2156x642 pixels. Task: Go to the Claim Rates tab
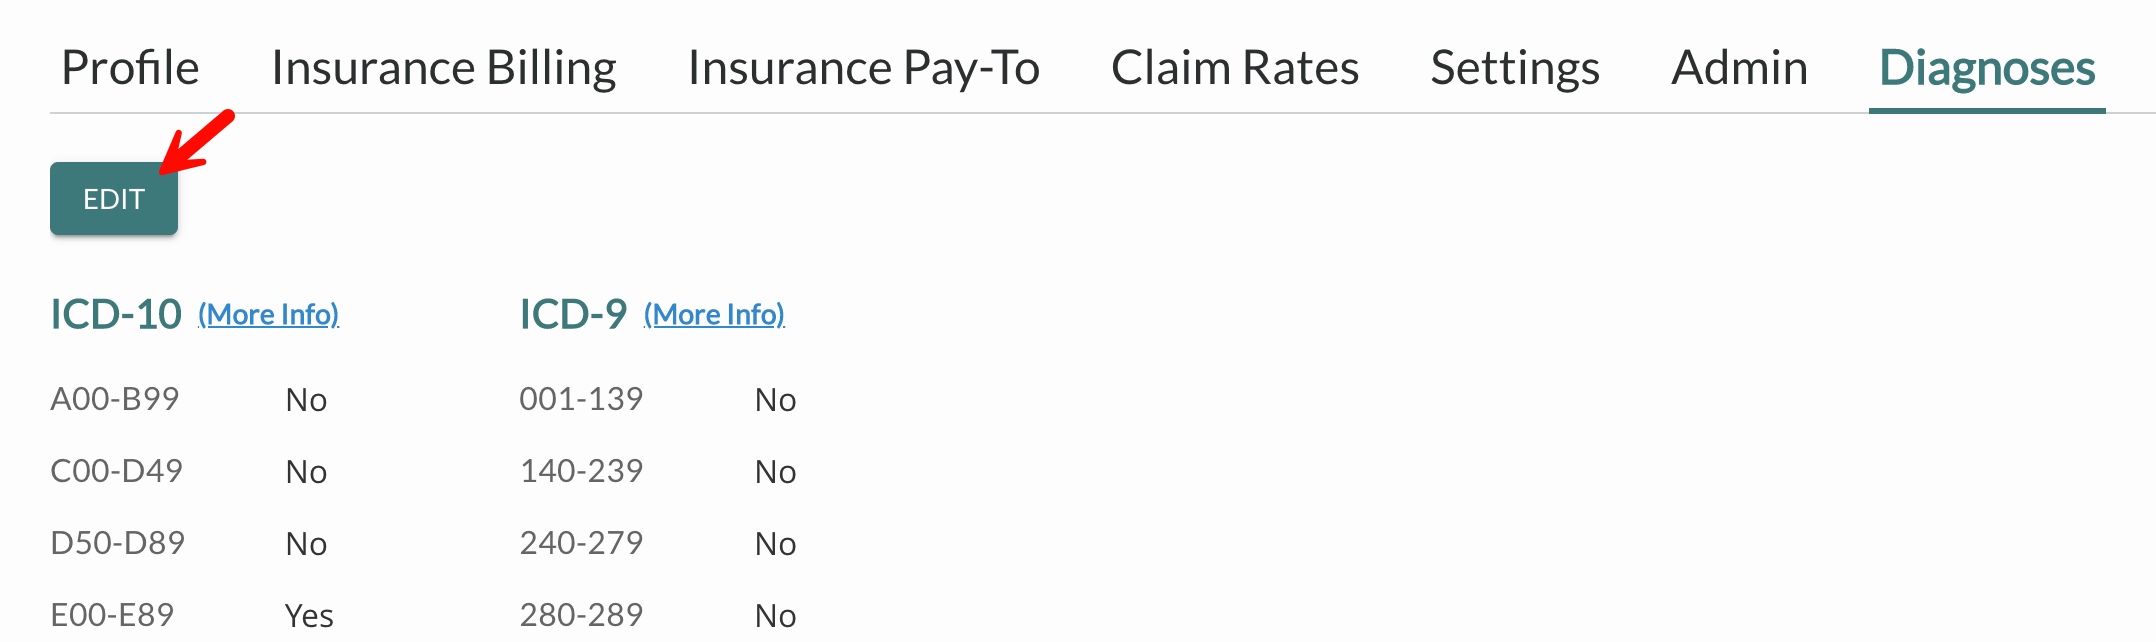pyautogui.click(x=1235, y=68)
